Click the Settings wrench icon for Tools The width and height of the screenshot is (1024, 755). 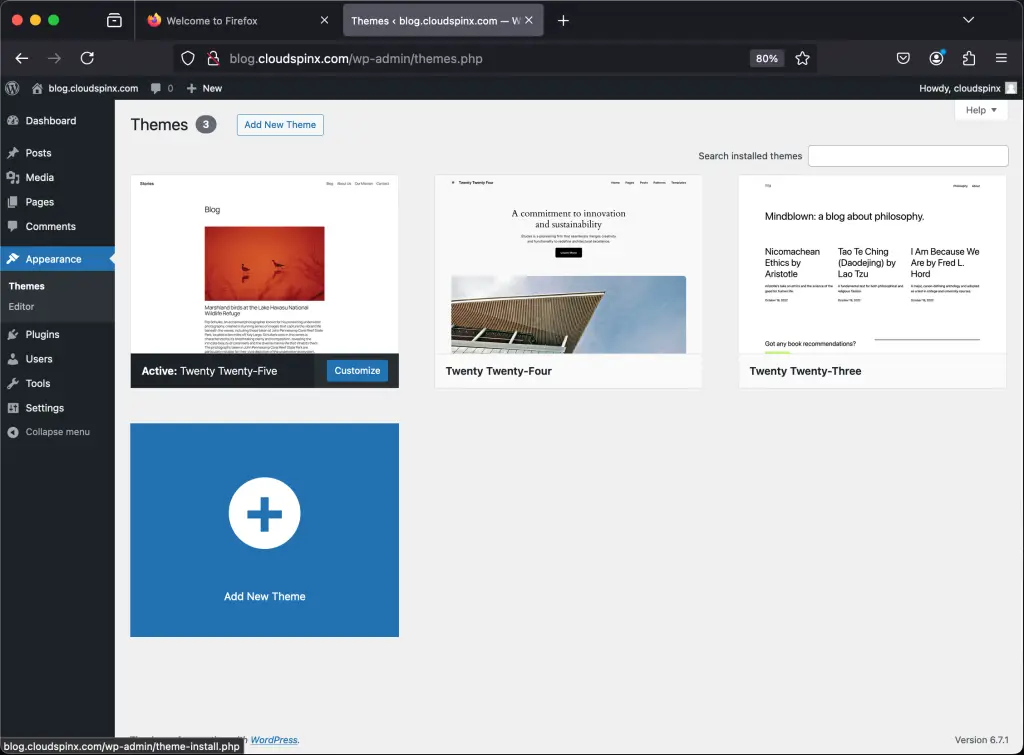pyautogui.click(x=15, y=383)
